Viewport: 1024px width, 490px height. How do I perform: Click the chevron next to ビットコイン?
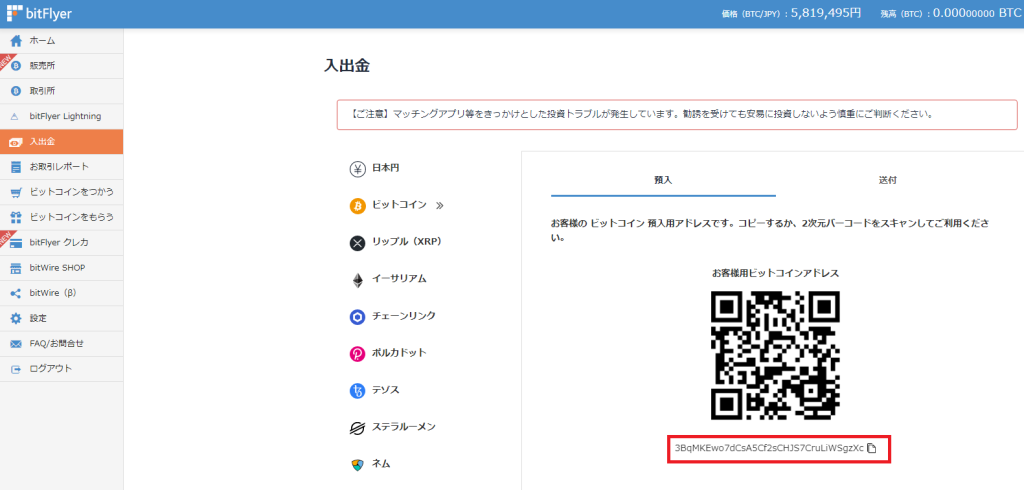tap(440, 206)
